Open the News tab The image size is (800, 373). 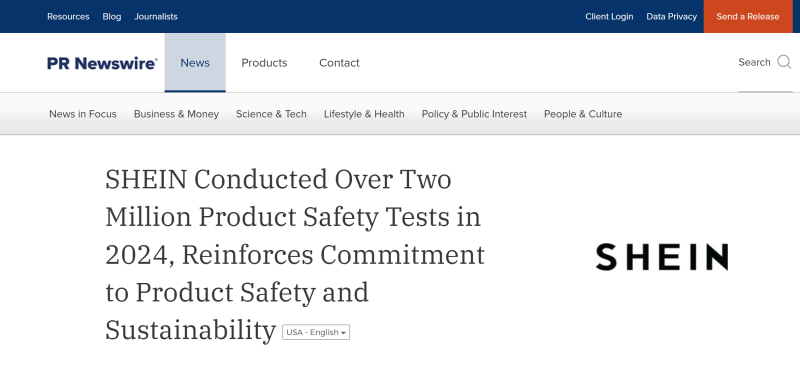coord(195,63)
